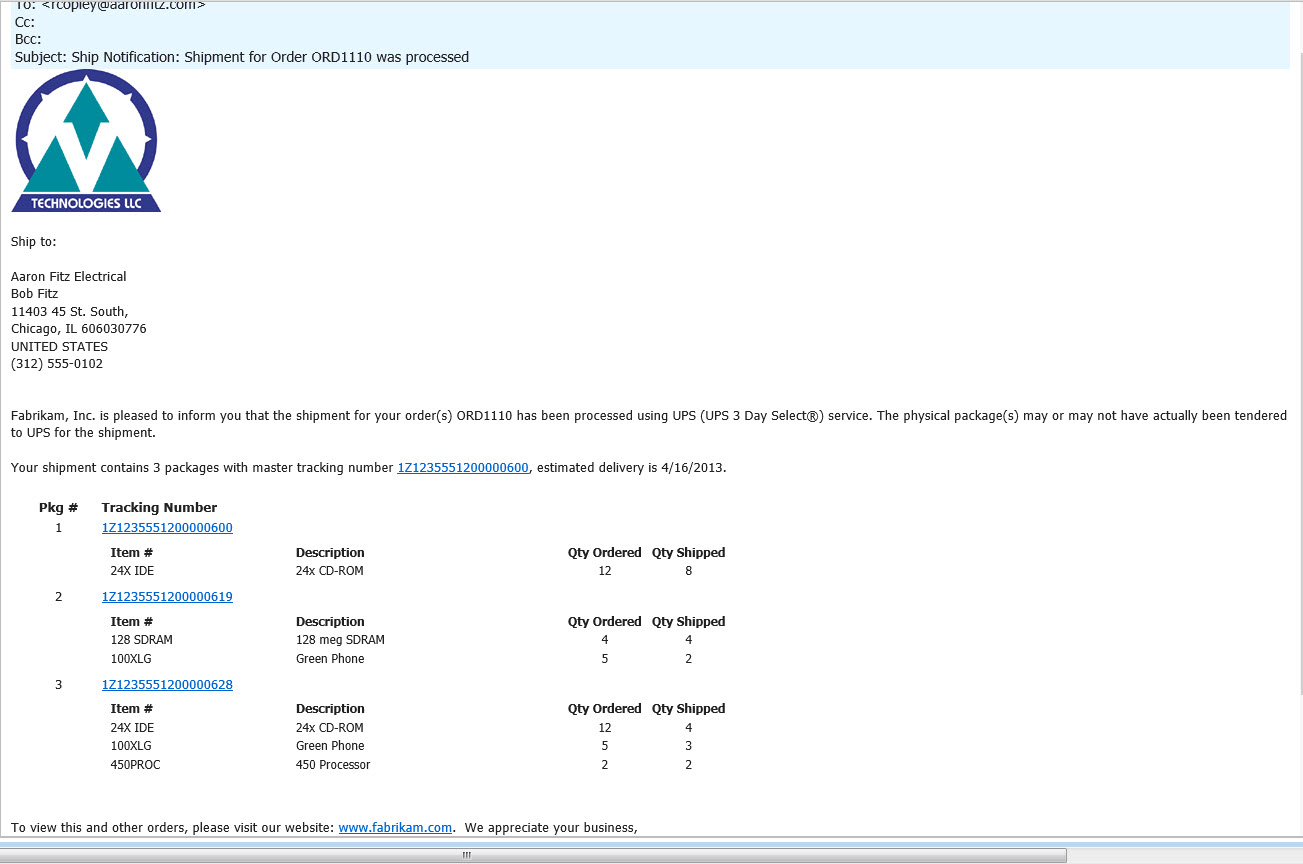The image size is (1303, 864).
Task: Click the email Subject line text
Action: (242, 57)
